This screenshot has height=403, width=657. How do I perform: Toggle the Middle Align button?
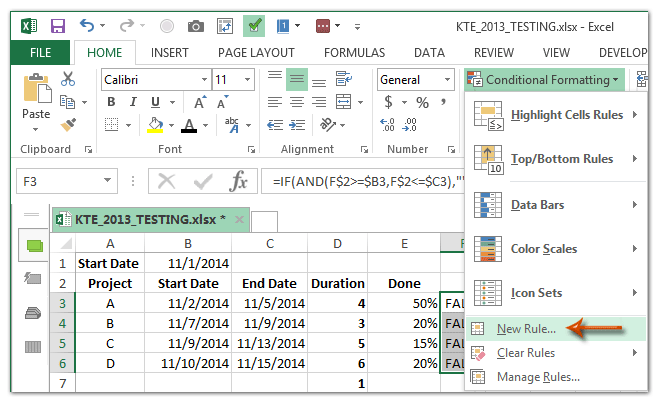tap(297, 80)
